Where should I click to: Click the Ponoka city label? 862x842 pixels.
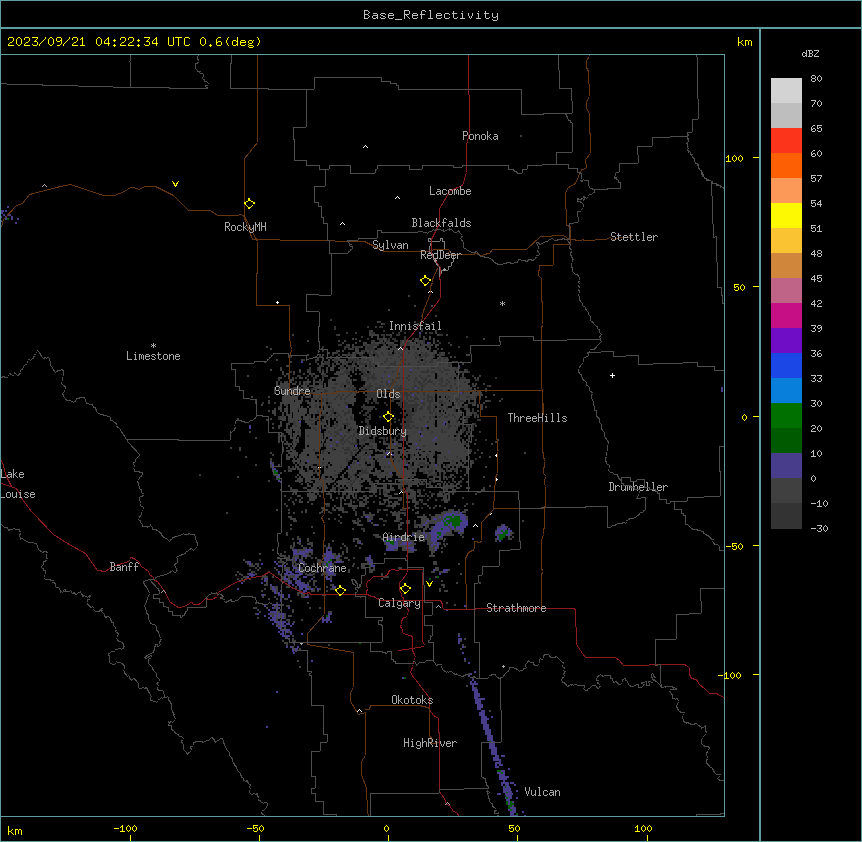480,136
